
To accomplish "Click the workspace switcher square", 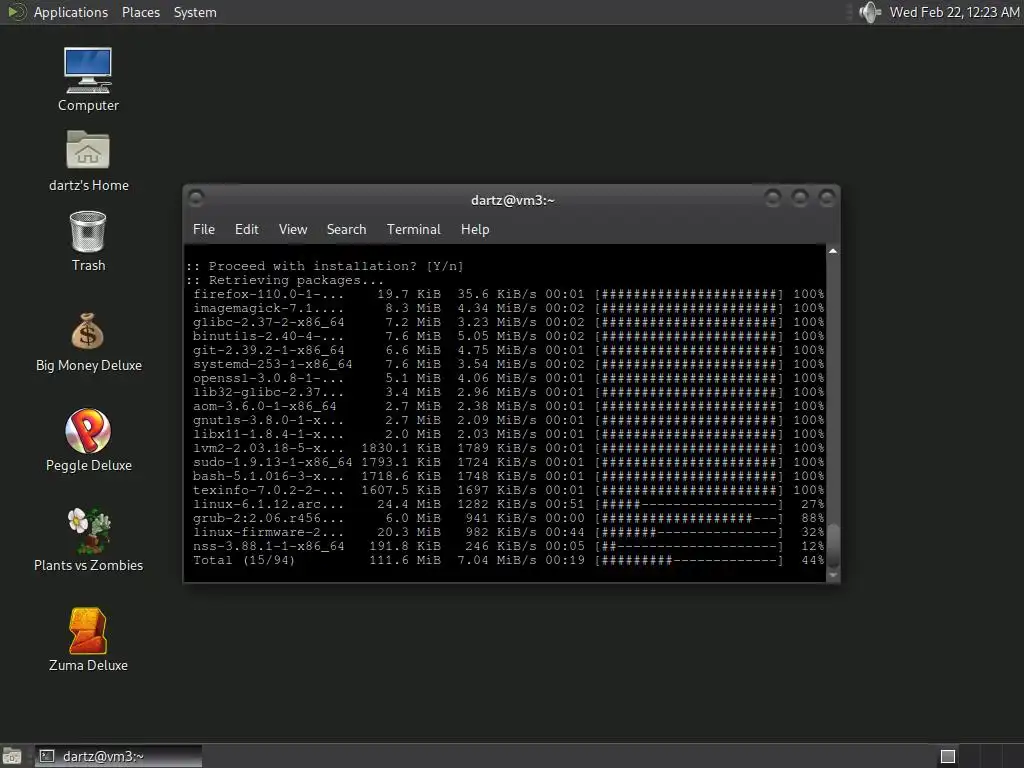I will [948, 756].
